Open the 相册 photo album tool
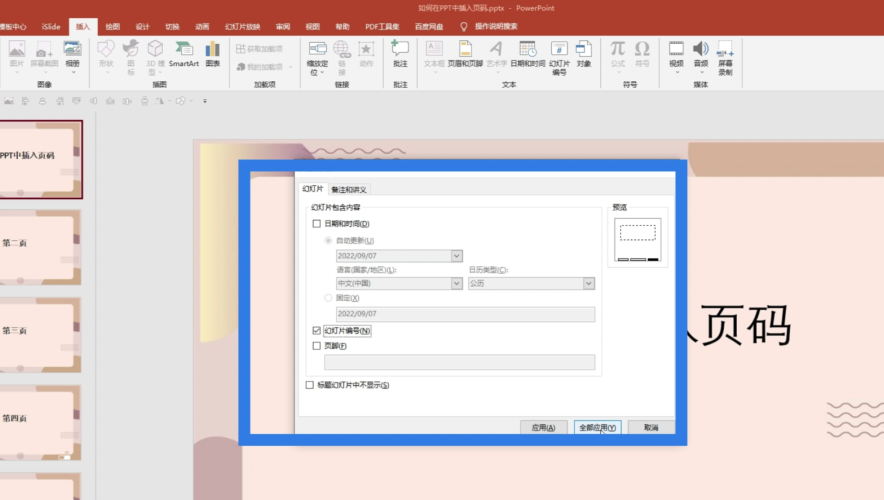The width and height of the screenshot is (884, 500). [x=72, y=56]
